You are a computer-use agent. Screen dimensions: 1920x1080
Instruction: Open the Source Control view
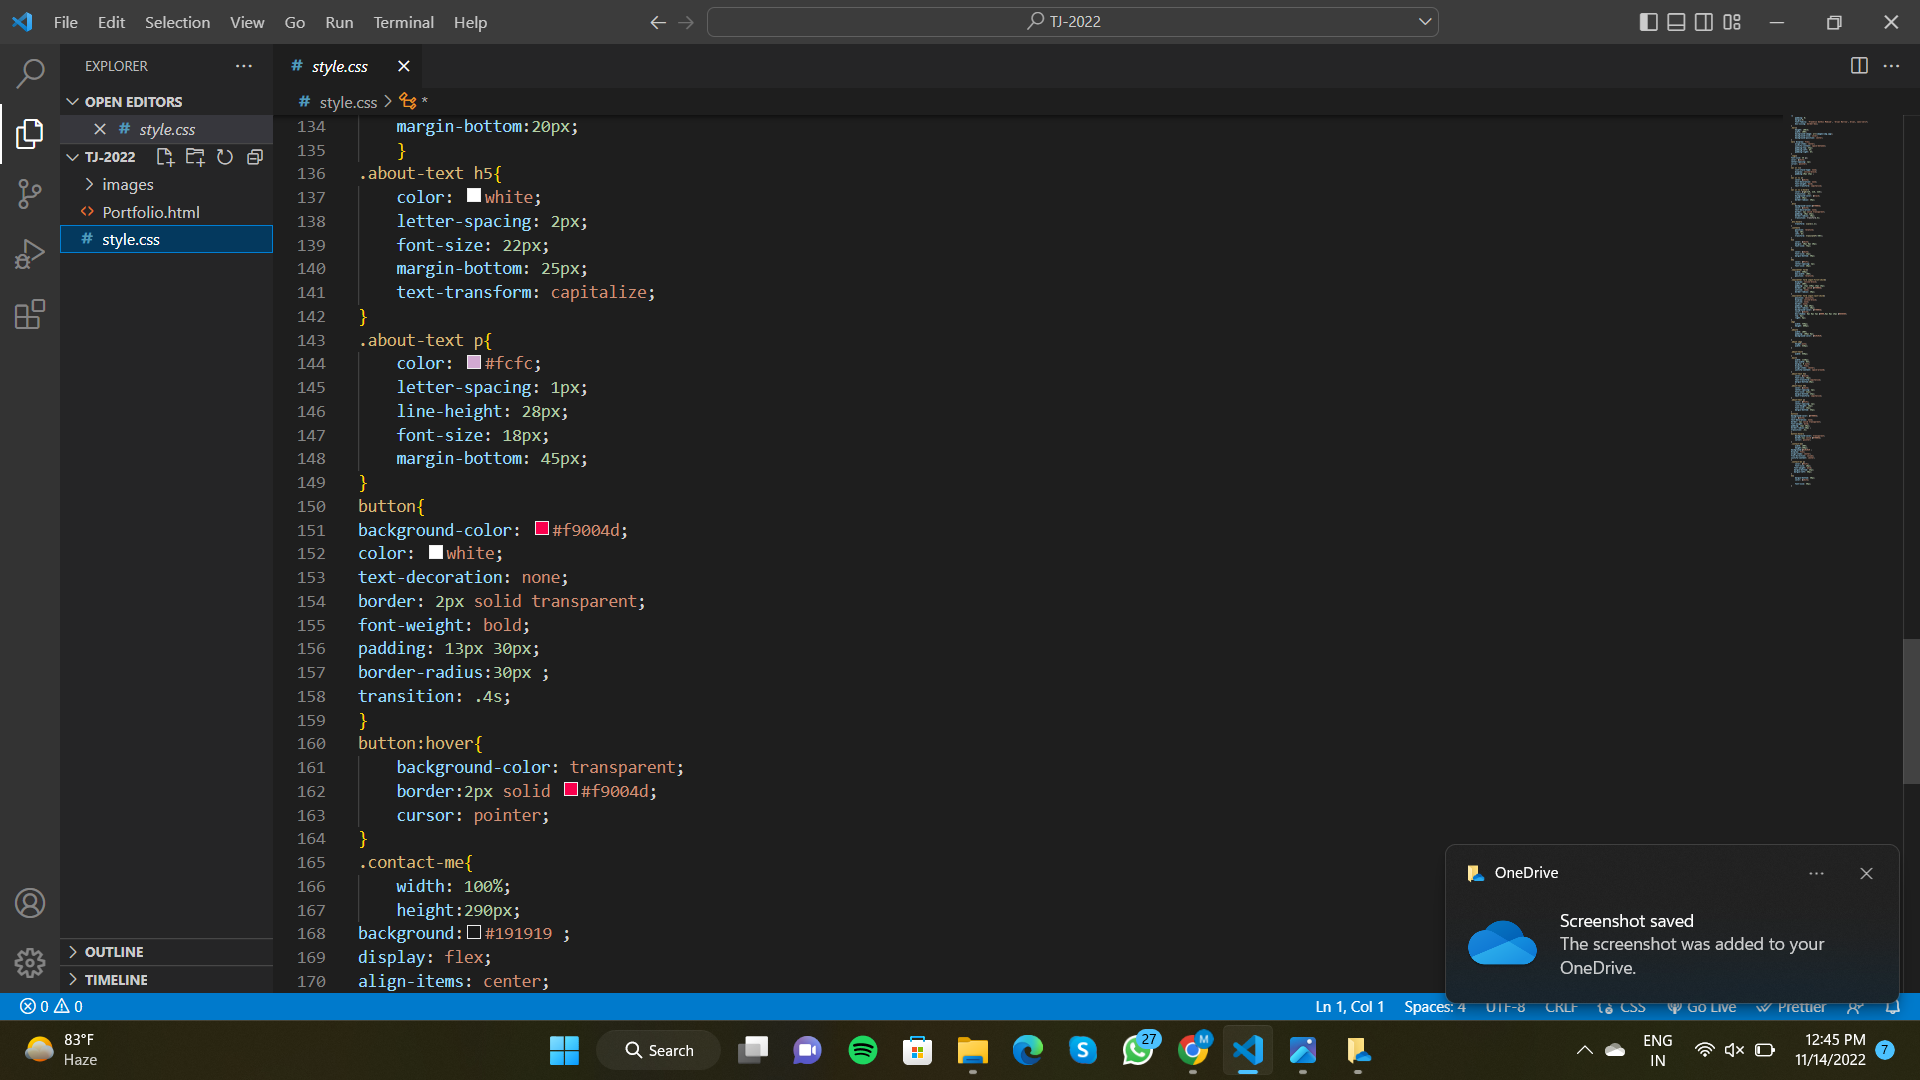click(x=30, y=194)
